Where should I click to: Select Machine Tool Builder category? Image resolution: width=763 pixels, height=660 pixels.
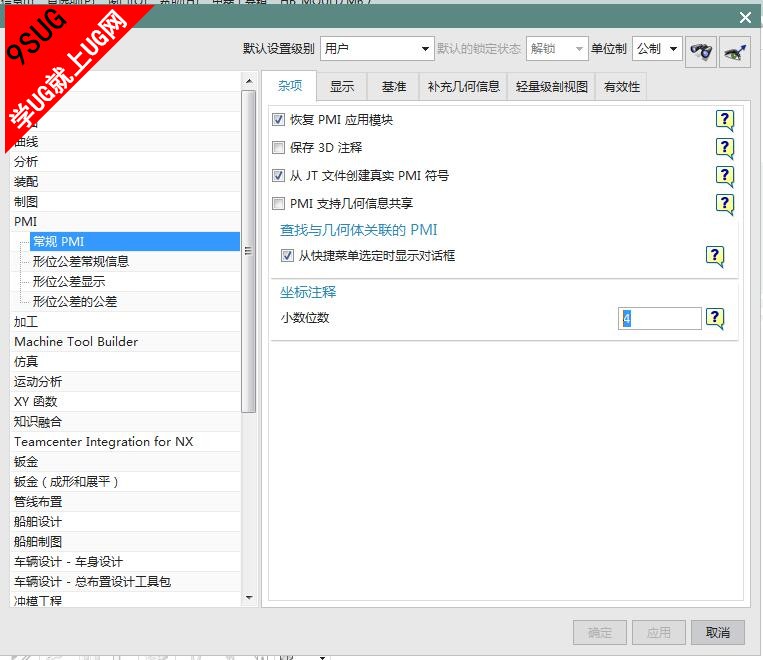pyautogui.click(x=125, y=342)
